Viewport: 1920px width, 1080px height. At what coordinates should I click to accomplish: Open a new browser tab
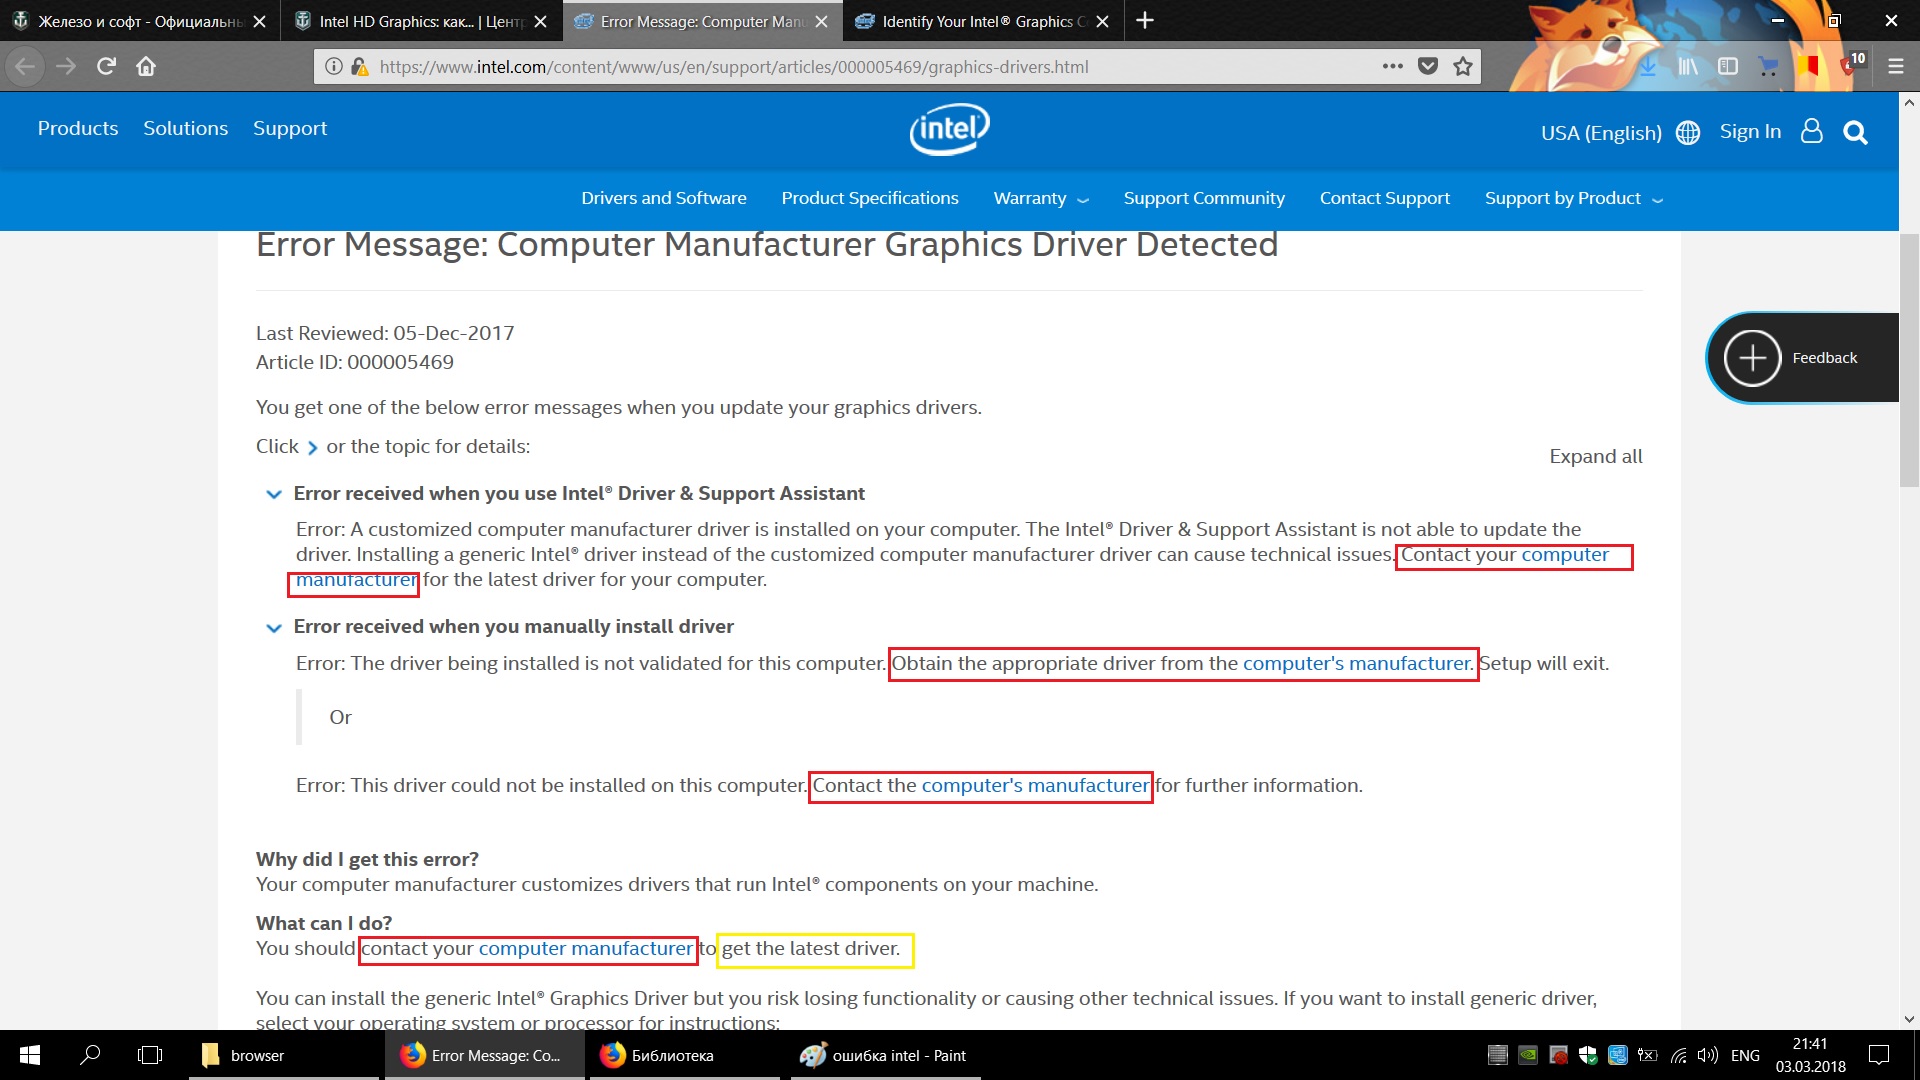pos(1145,20)
